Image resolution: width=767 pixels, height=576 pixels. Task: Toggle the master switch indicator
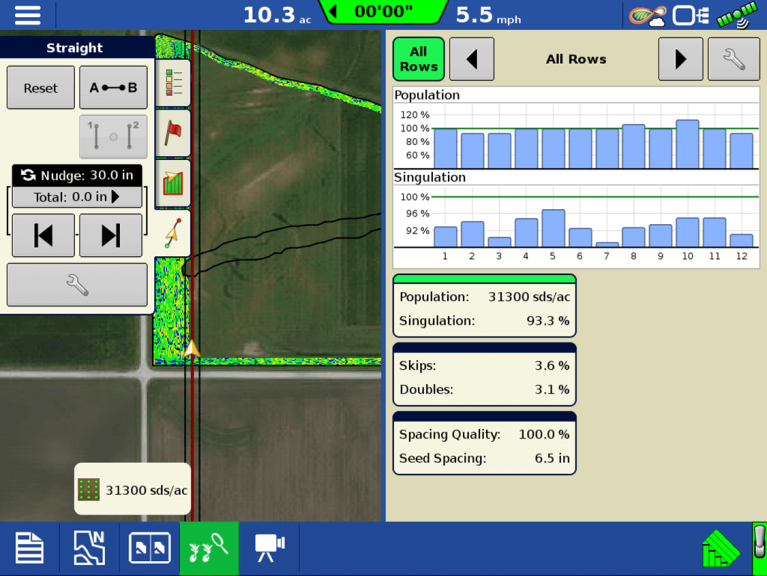759,548
